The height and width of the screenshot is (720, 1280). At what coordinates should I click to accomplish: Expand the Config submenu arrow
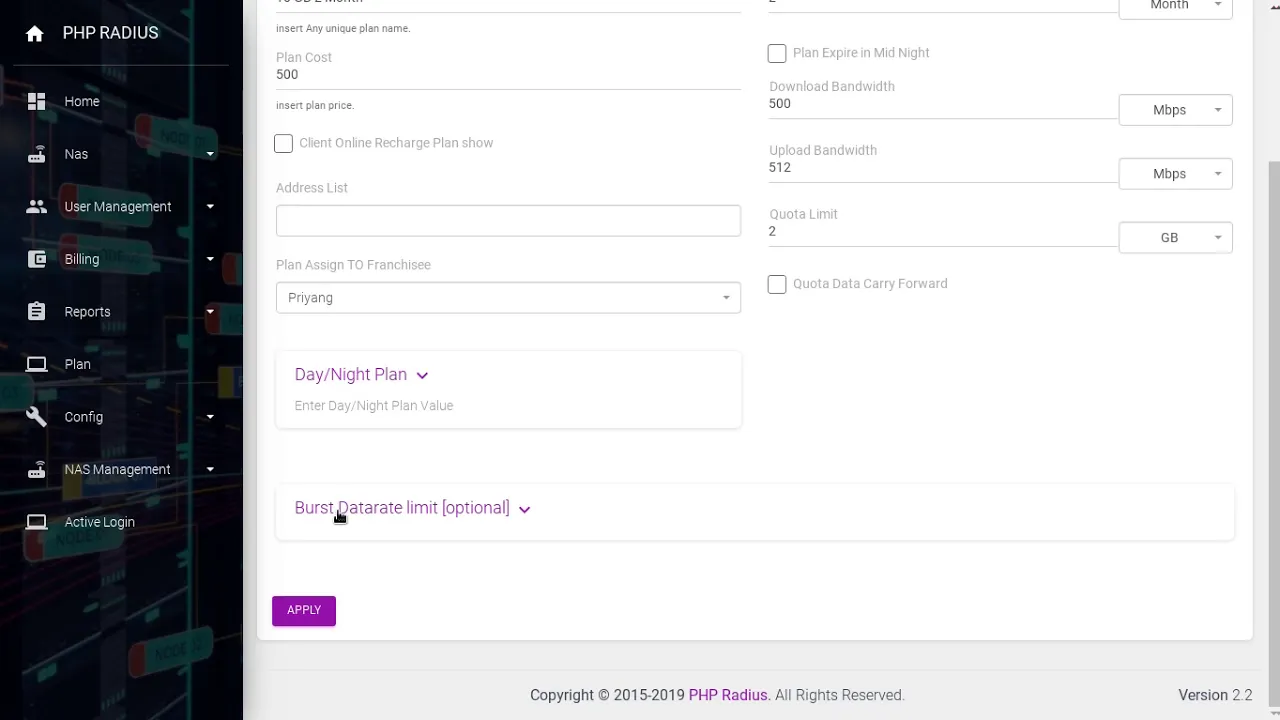click(x=210, y=417)
